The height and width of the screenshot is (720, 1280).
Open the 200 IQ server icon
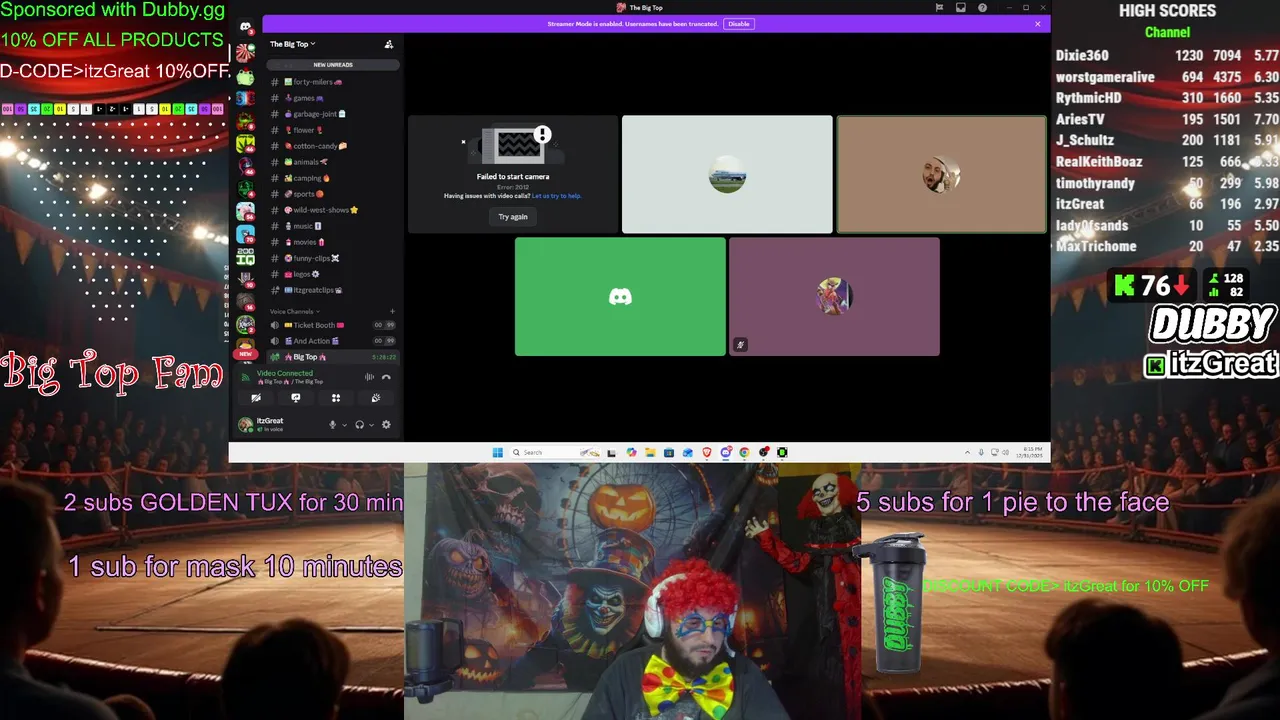coord(245,257)
